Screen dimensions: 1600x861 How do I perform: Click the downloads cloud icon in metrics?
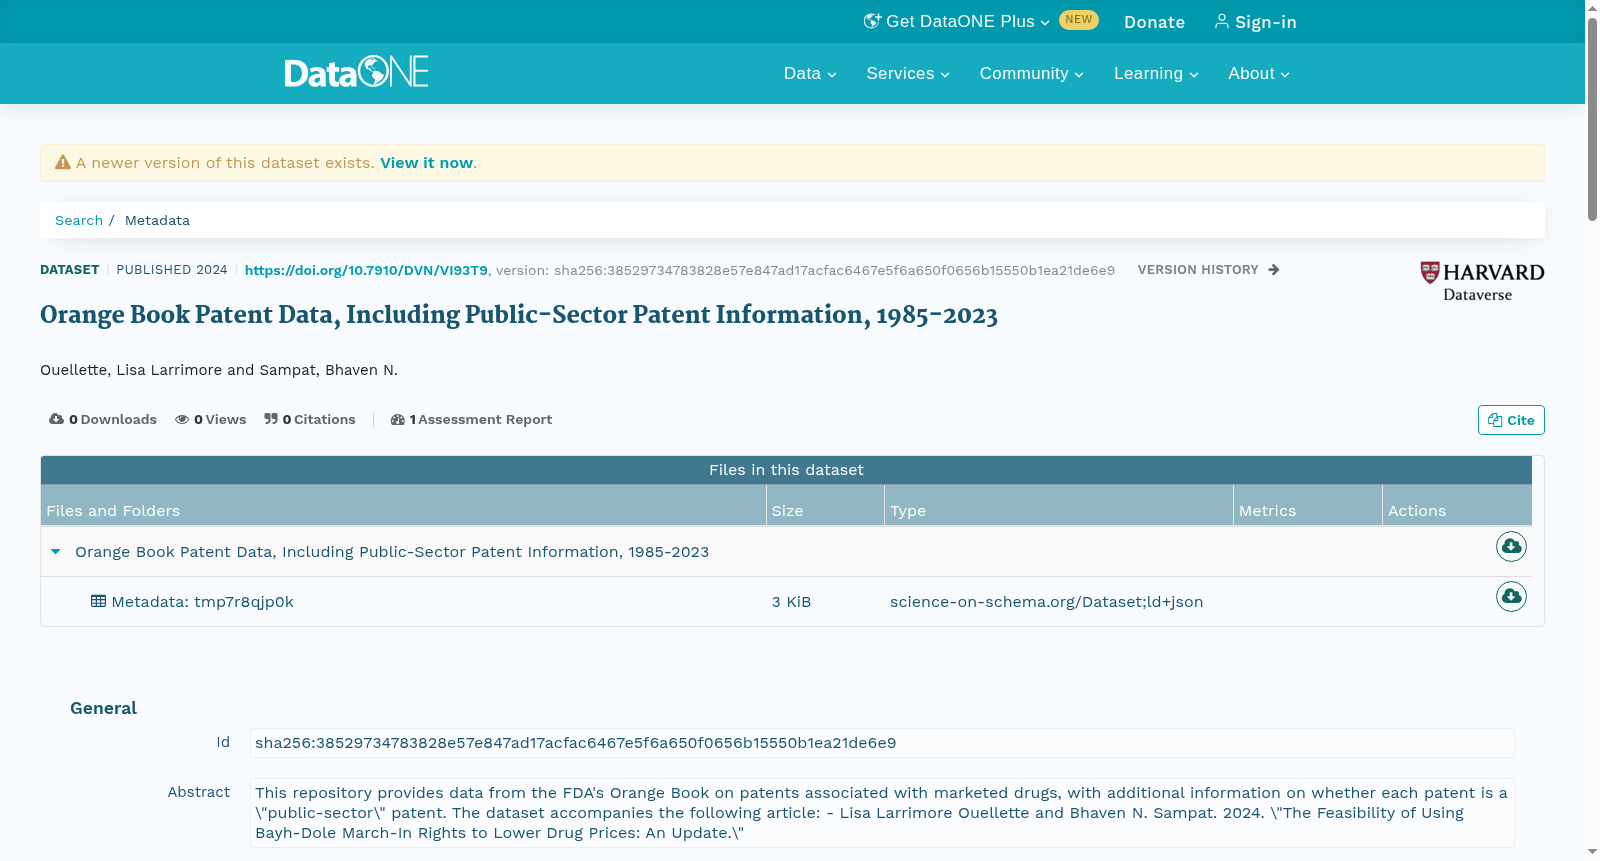[56, 419]
